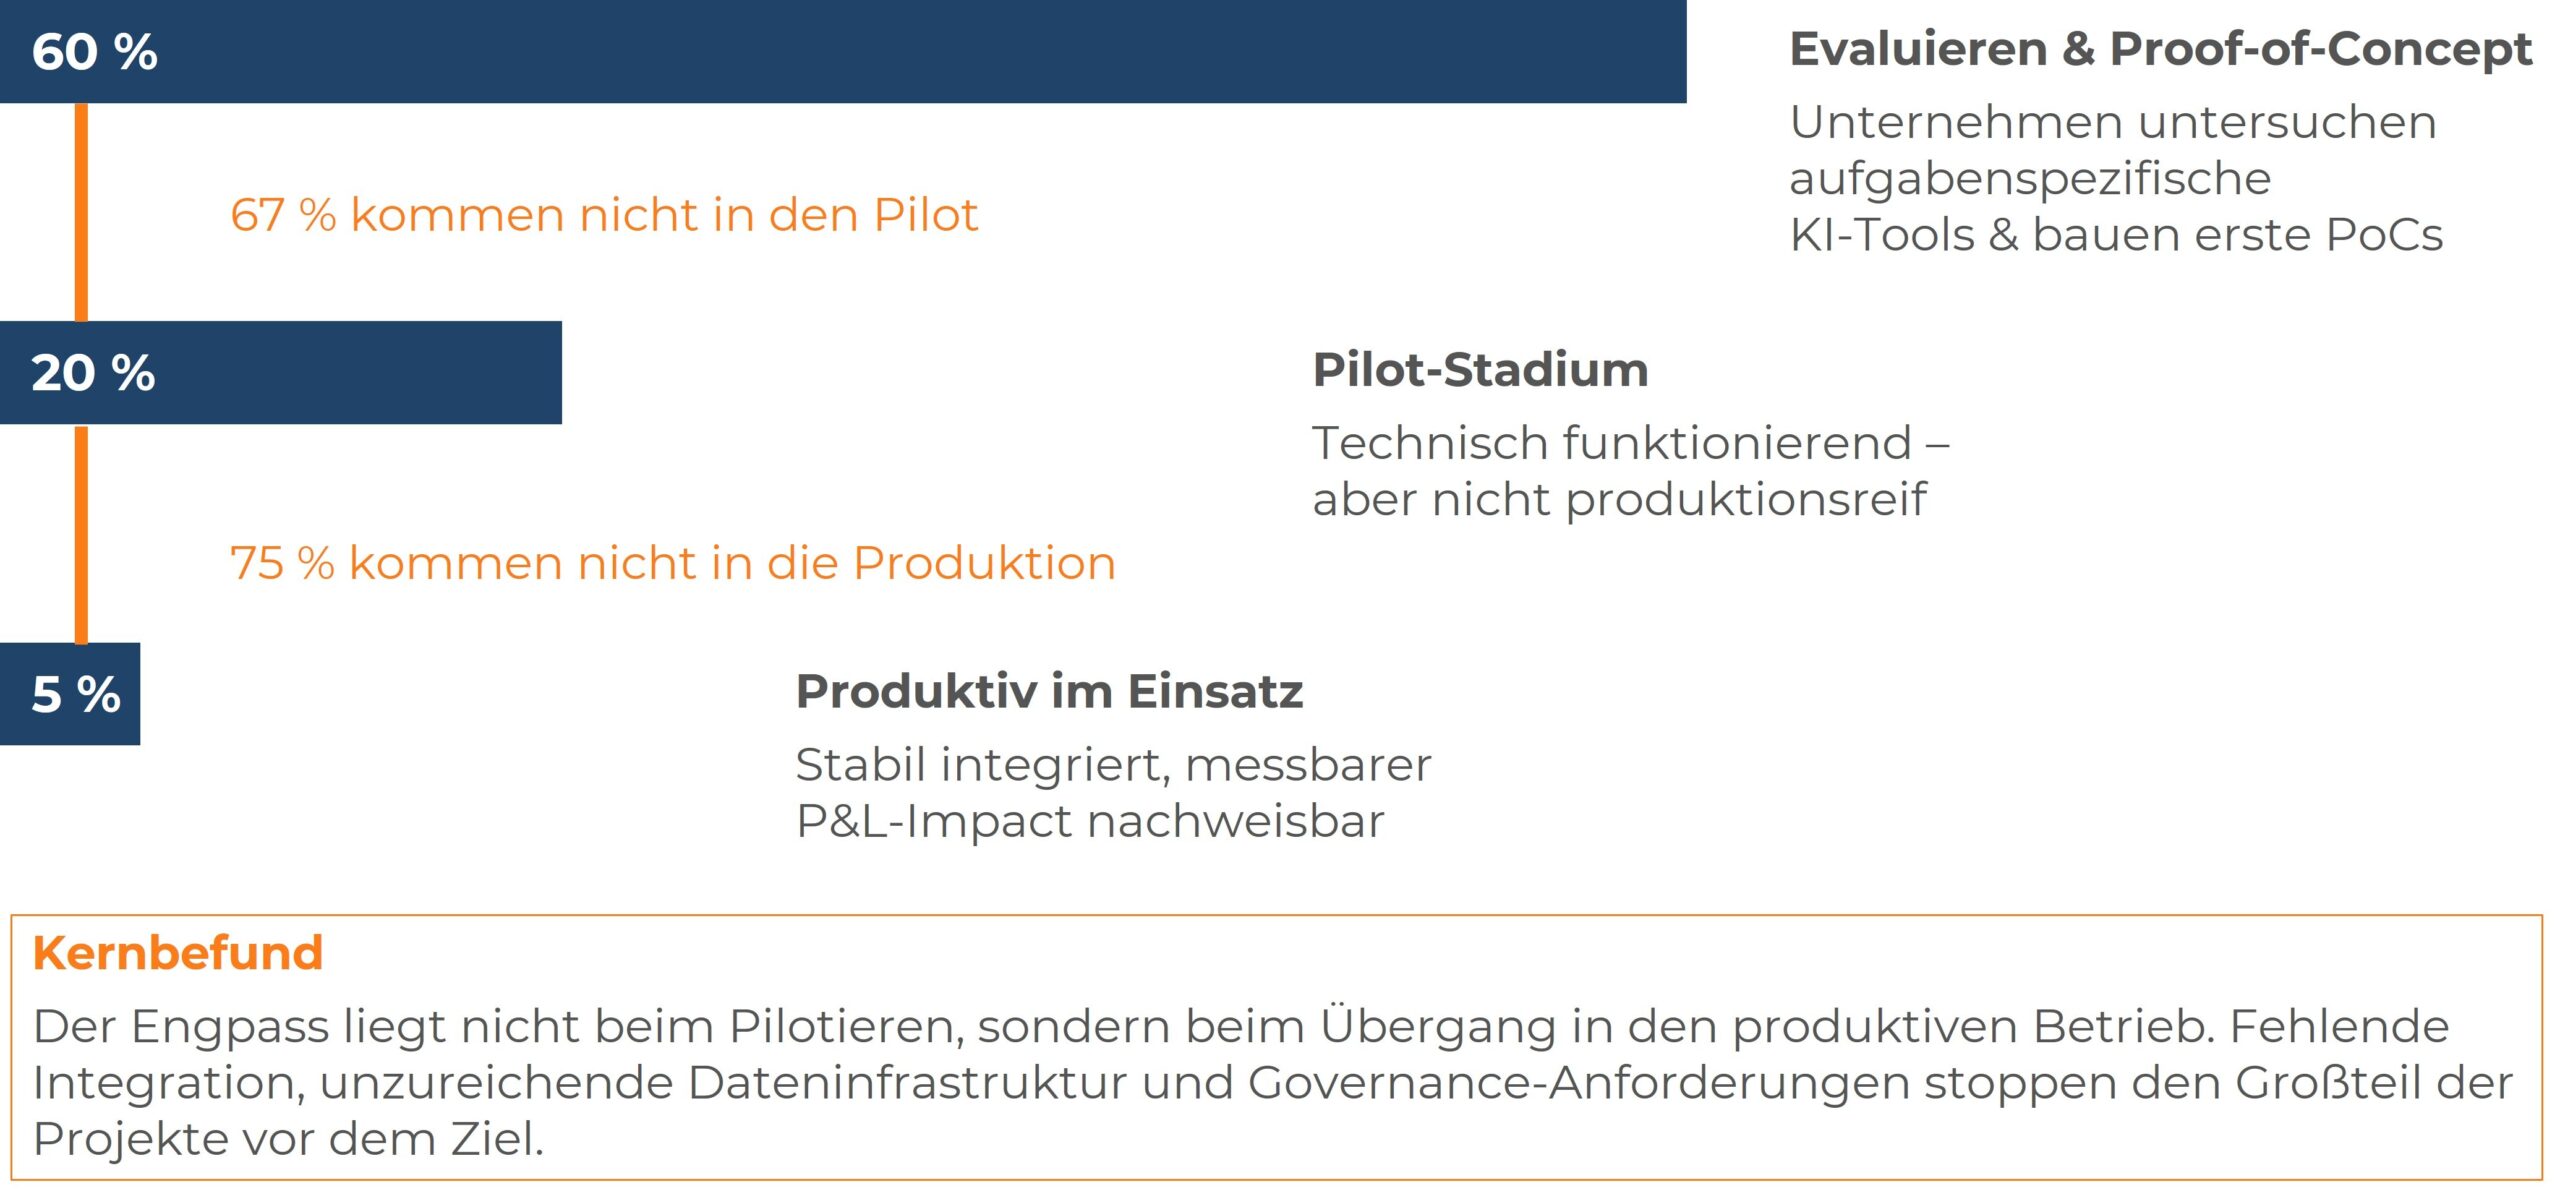Click the "60 %" label on the top bar
Viewport: 2560px width, 1195px height.
click(x=94, y=52)
